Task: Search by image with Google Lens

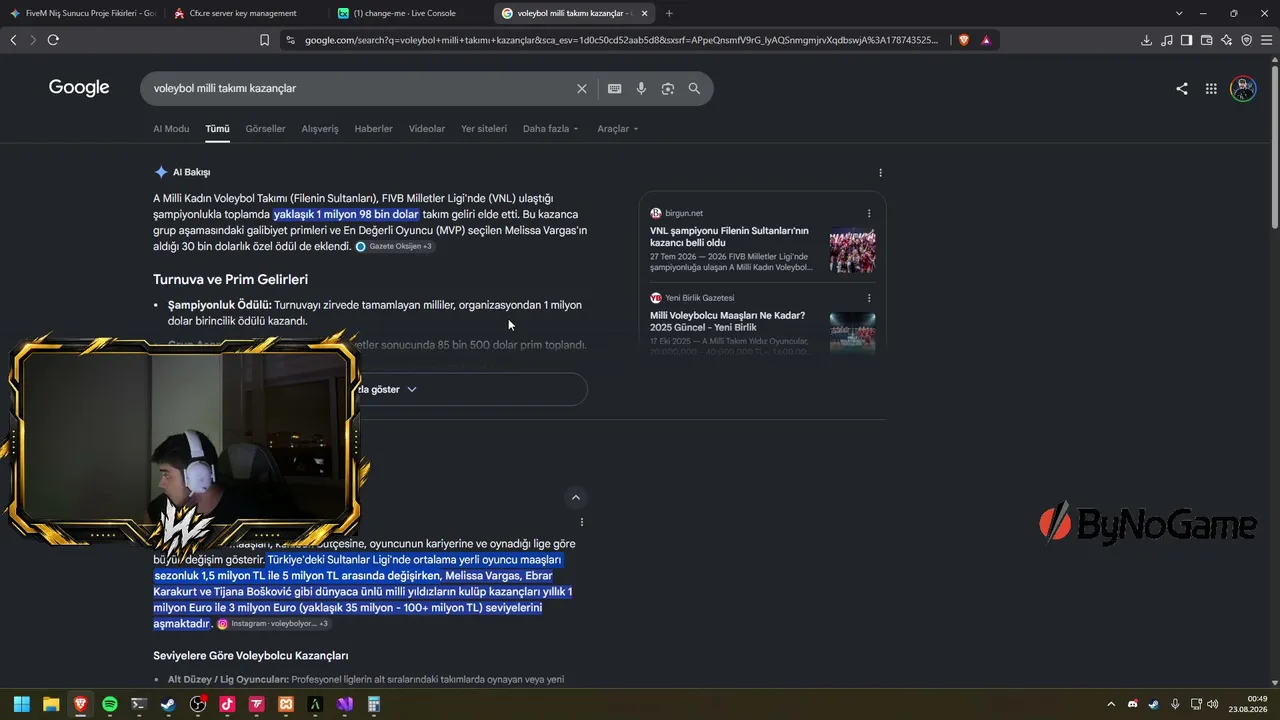Action: pos(668,88)
